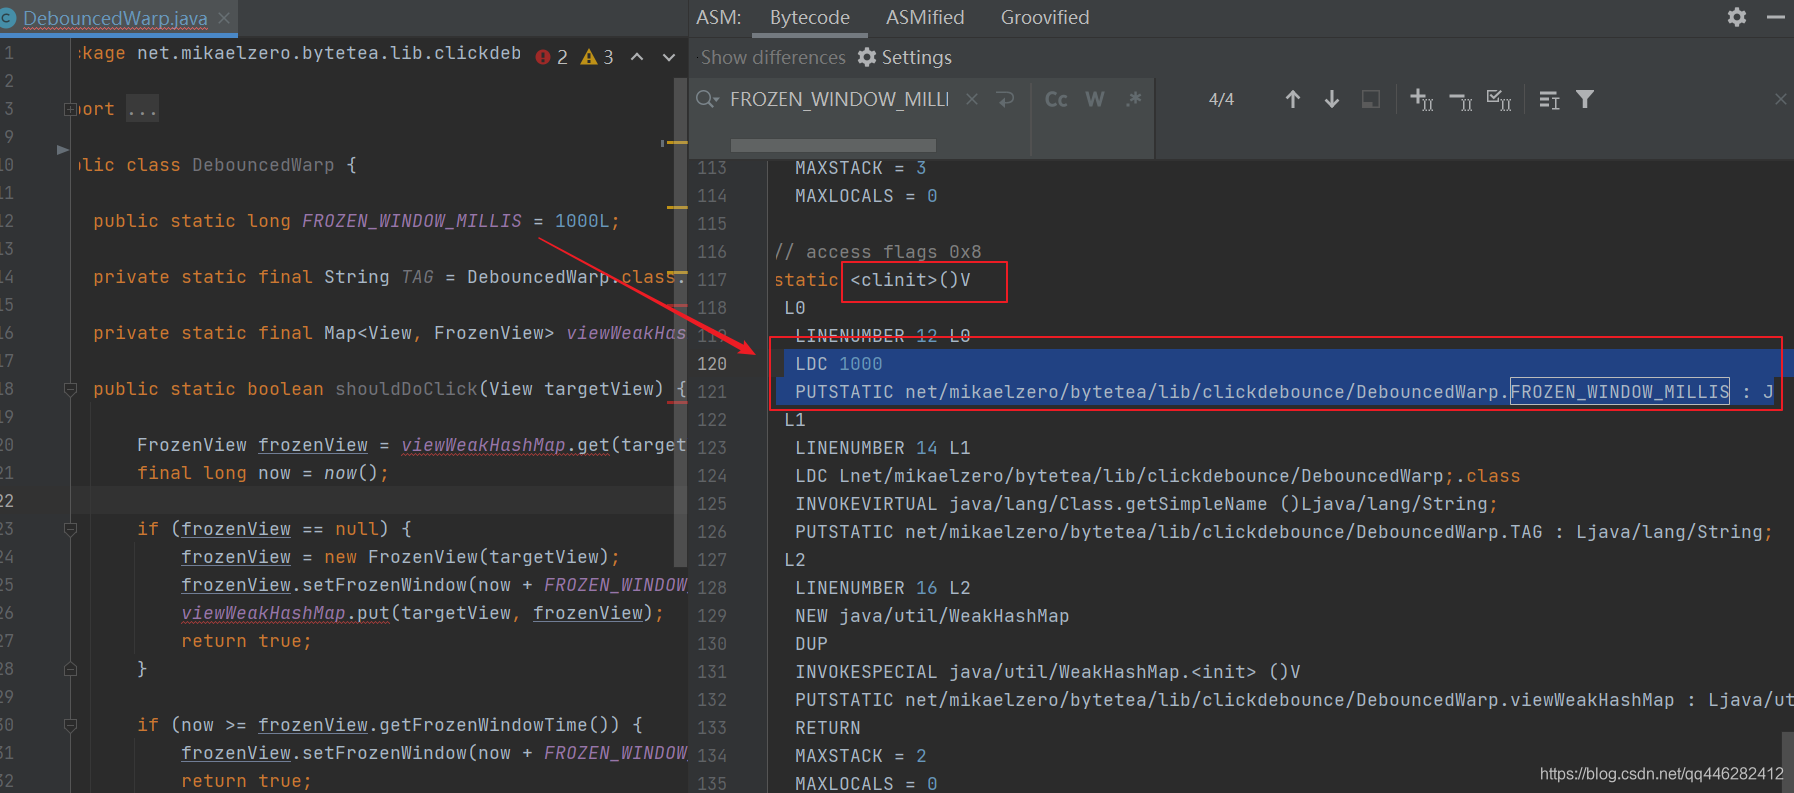Focus the FROZEN_WINDOW_MILLI search field
The image size is (1794, 793).
coord(840,99)
